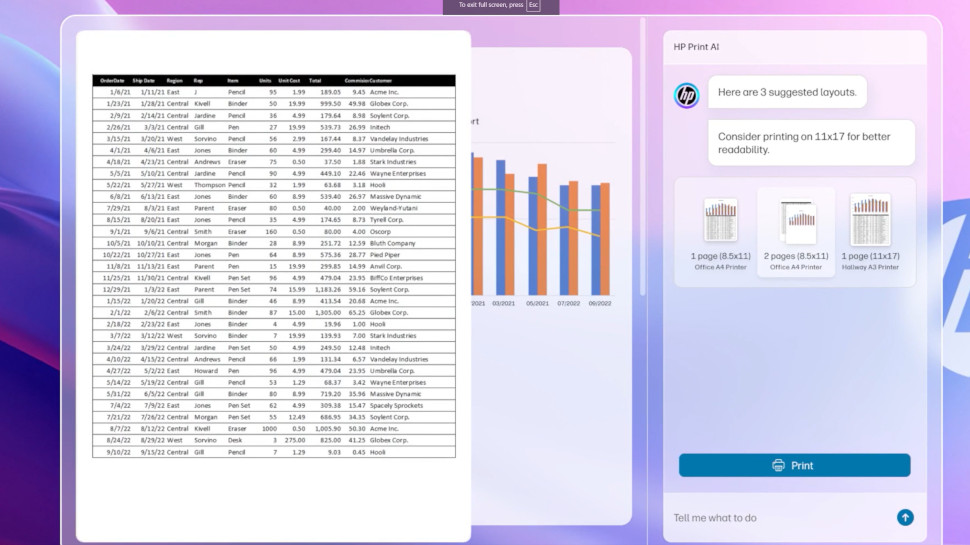Click 'Howard' rep in the 4/27/22 row
The width and height of the screenshot is (970, 545).
[x=206, y=371]
